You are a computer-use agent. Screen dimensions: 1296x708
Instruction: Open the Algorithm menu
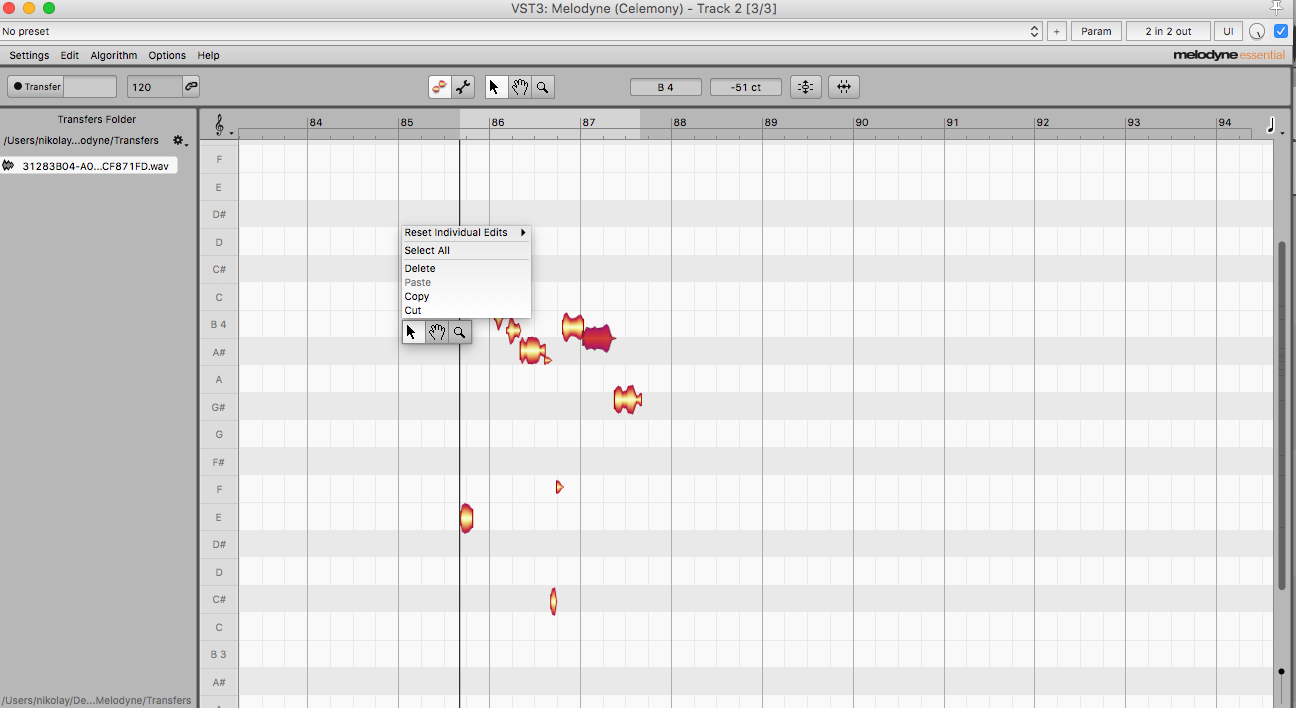pyautogui.click(x=114, y=56)
